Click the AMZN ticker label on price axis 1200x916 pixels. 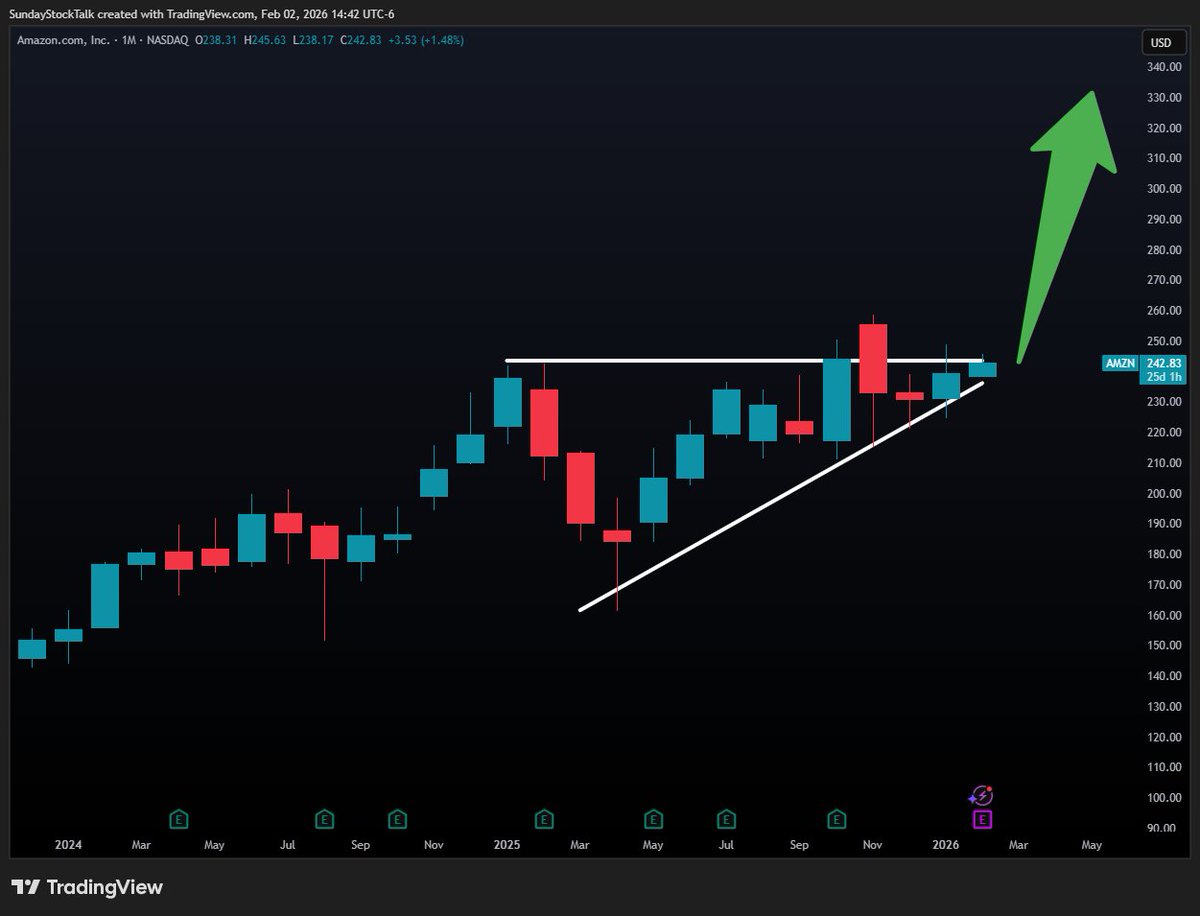[x=1119, y=363]
